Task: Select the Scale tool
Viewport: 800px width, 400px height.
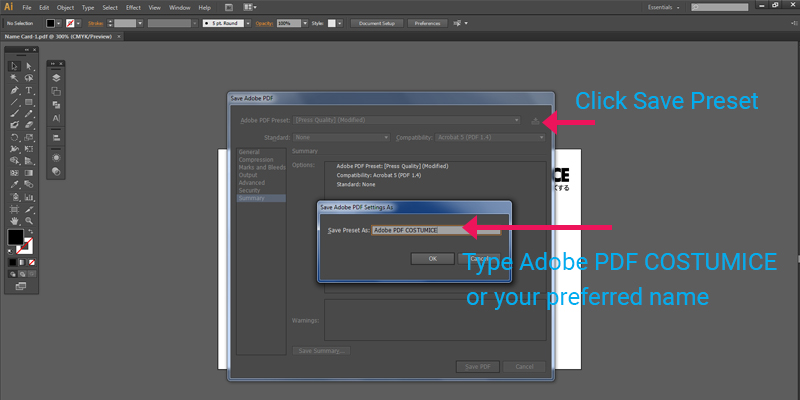Action: pos(29,137)
